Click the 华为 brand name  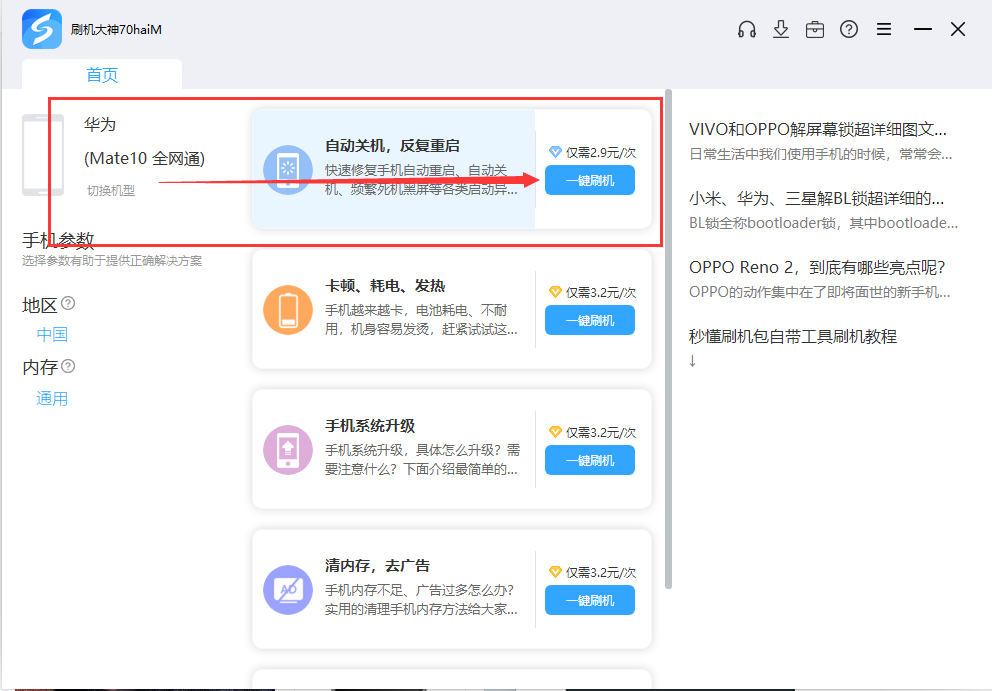tap(100, 124)
